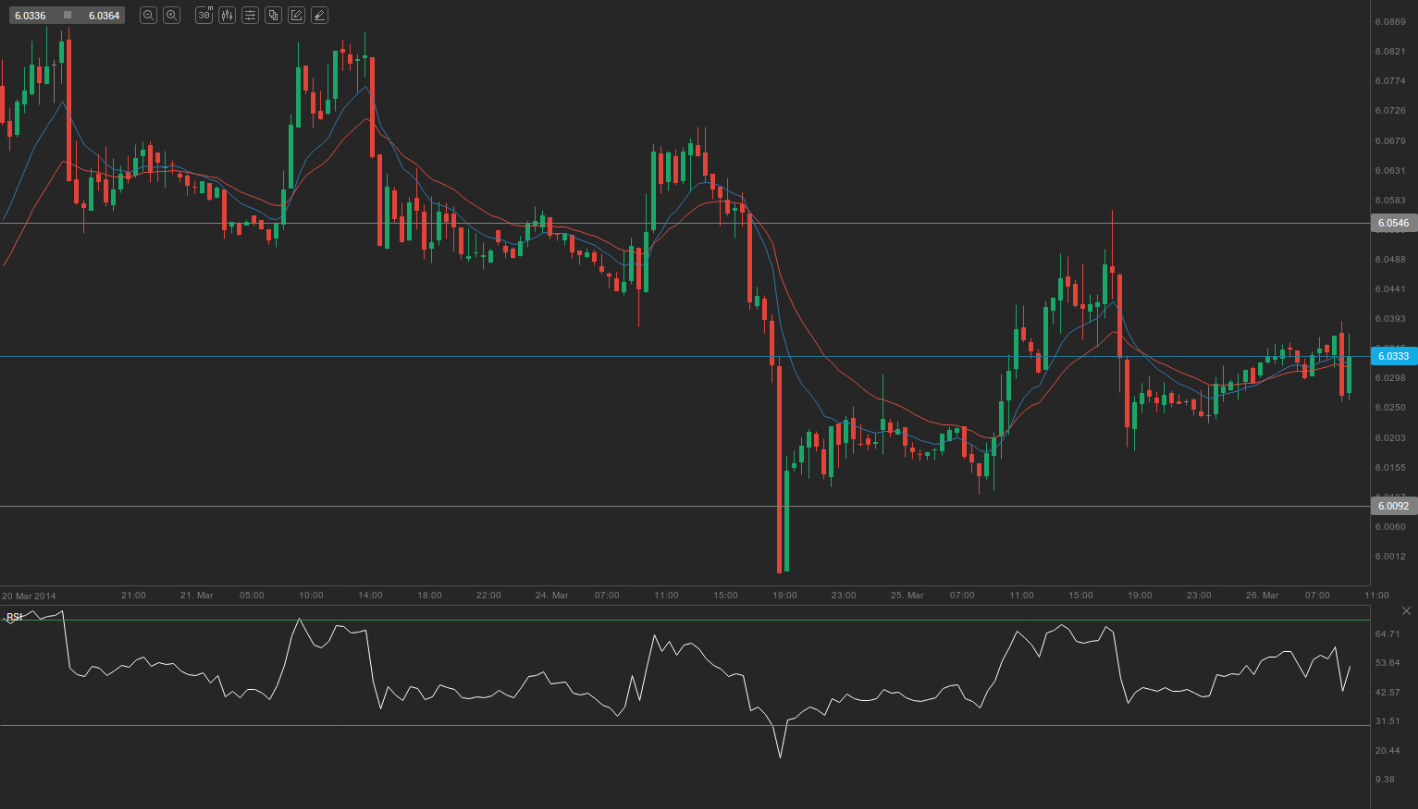Image resolution: width=1418 pixels, height=809 pixels.
Task: Click the buy price 6.0364
Action: coord(103,15)
